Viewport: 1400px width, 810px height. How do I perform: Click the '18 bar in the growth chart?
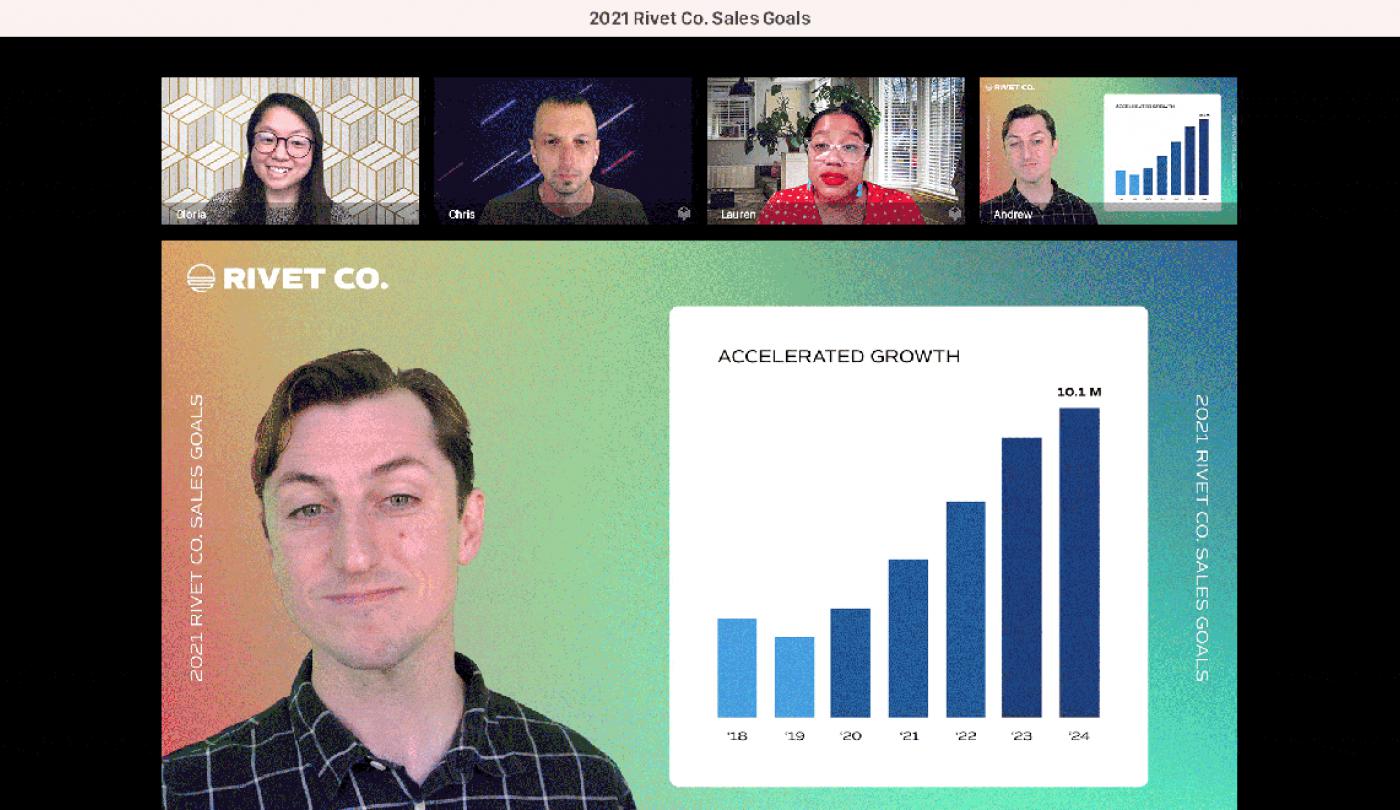tap(737, 668)
